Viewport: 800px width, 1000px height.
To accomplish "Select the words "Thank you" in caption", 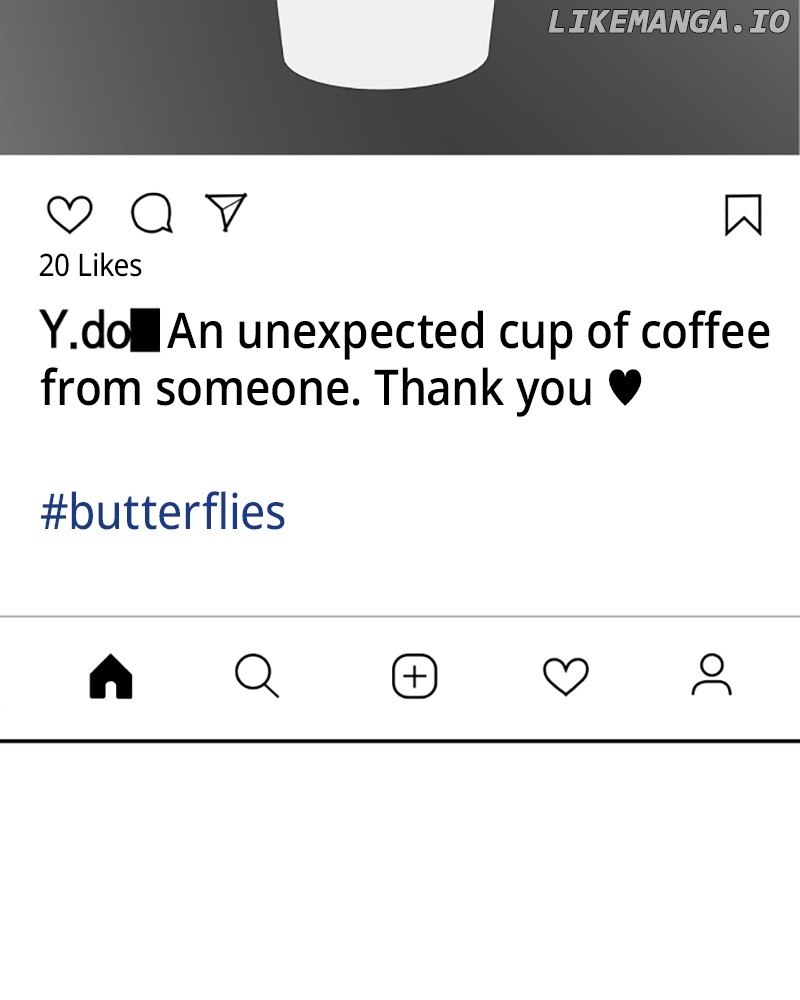I will point(484,388).
